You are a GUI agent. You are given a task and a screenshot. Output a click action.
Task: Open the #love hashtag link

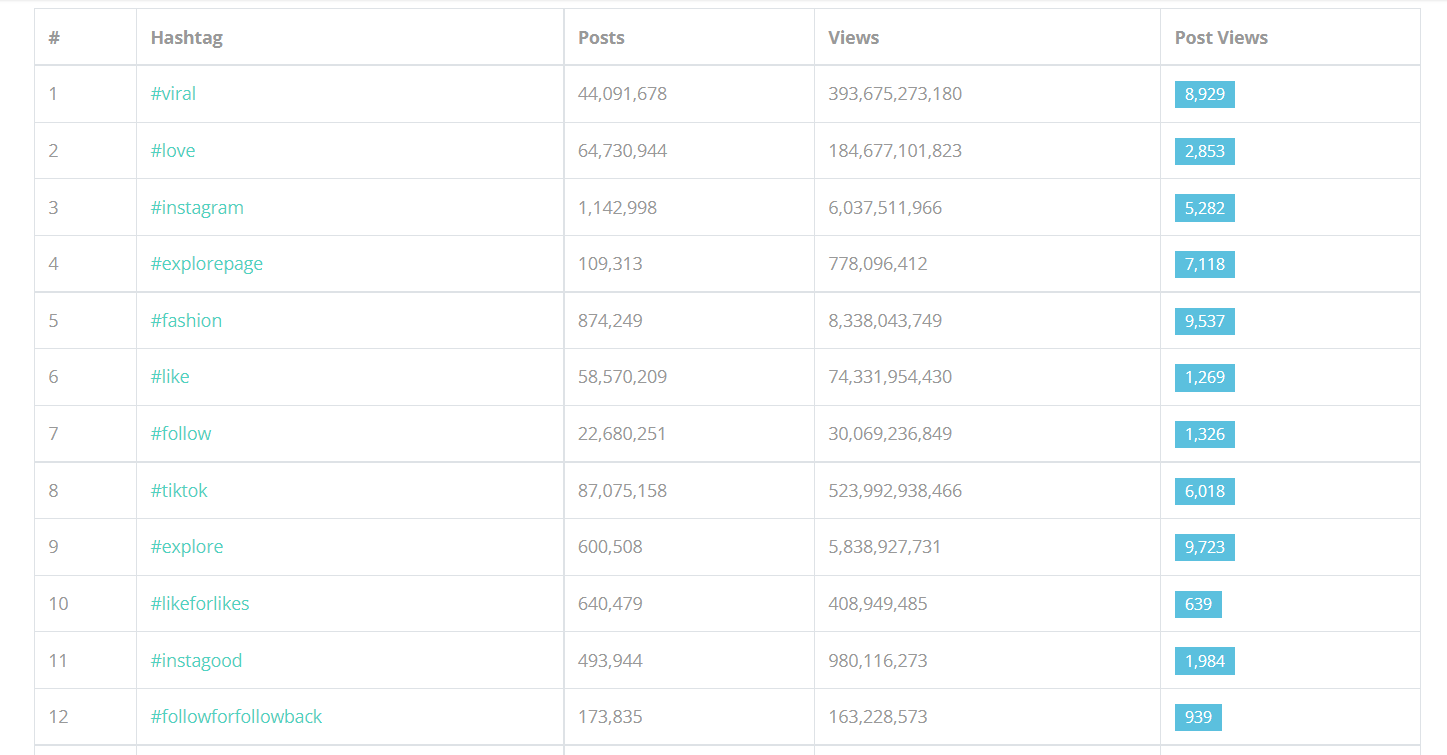172,150
